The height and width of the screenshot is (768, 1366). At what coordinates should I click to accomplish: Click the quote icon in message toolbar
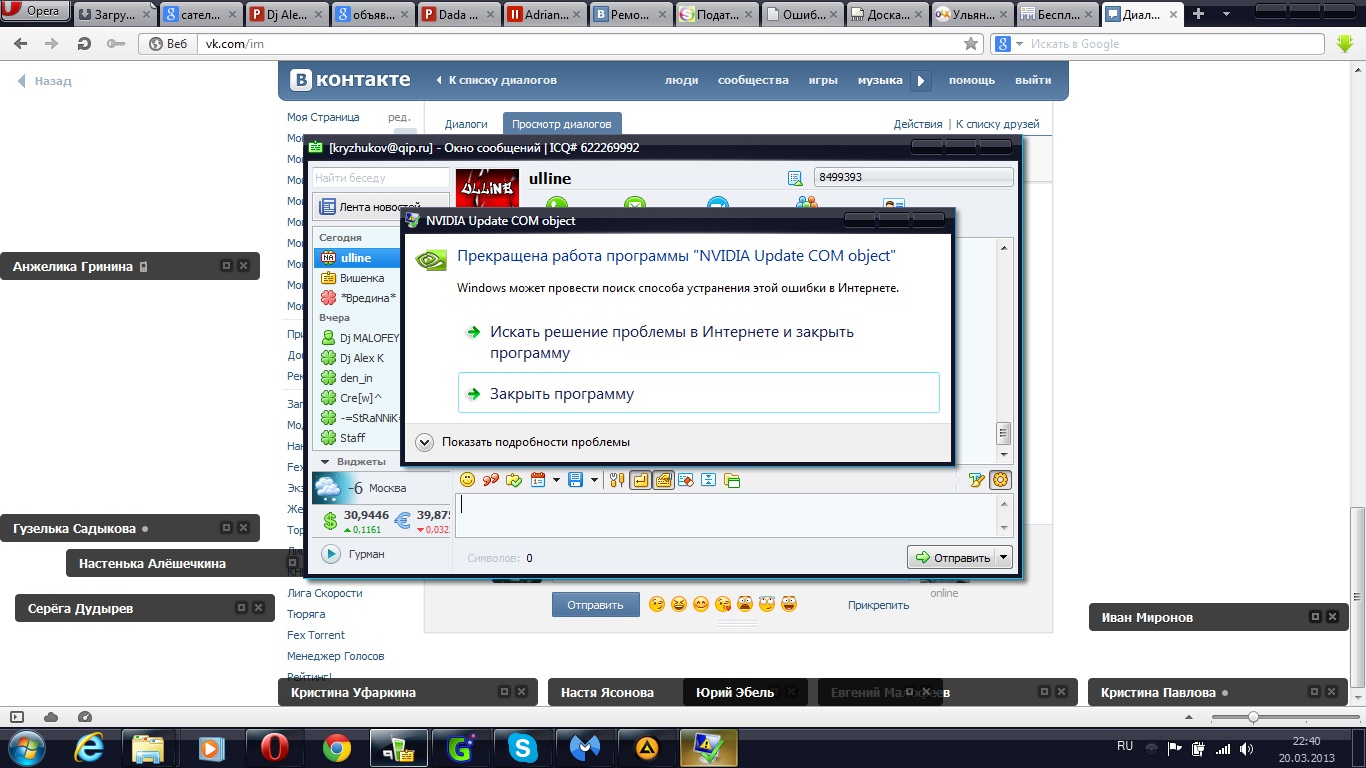pos(490,480)
